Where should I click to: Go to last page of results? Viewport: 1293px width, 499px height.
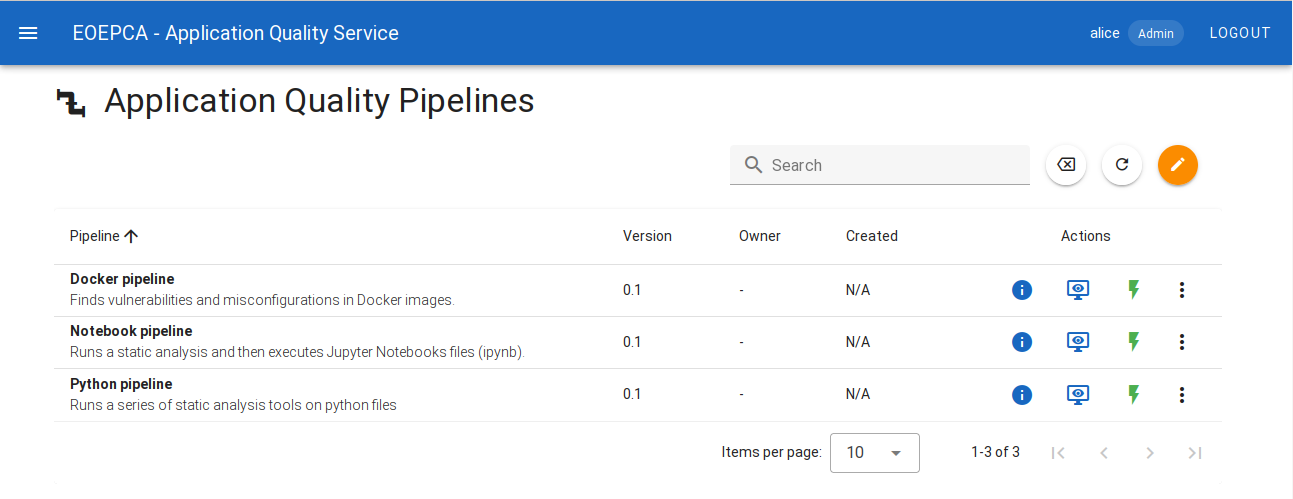pyautogui.click(x=1195, y=453)
